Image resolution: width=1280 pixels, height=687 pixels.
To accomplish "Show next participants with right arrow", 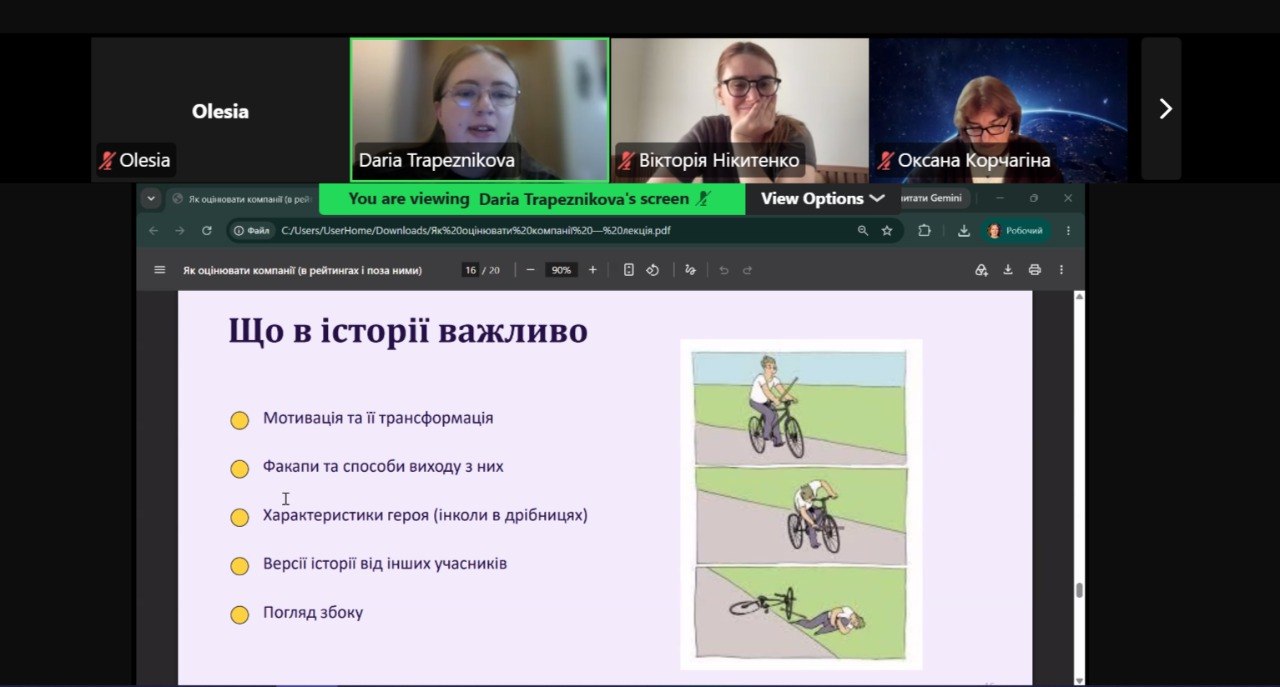I will (x=1163, y=109).
